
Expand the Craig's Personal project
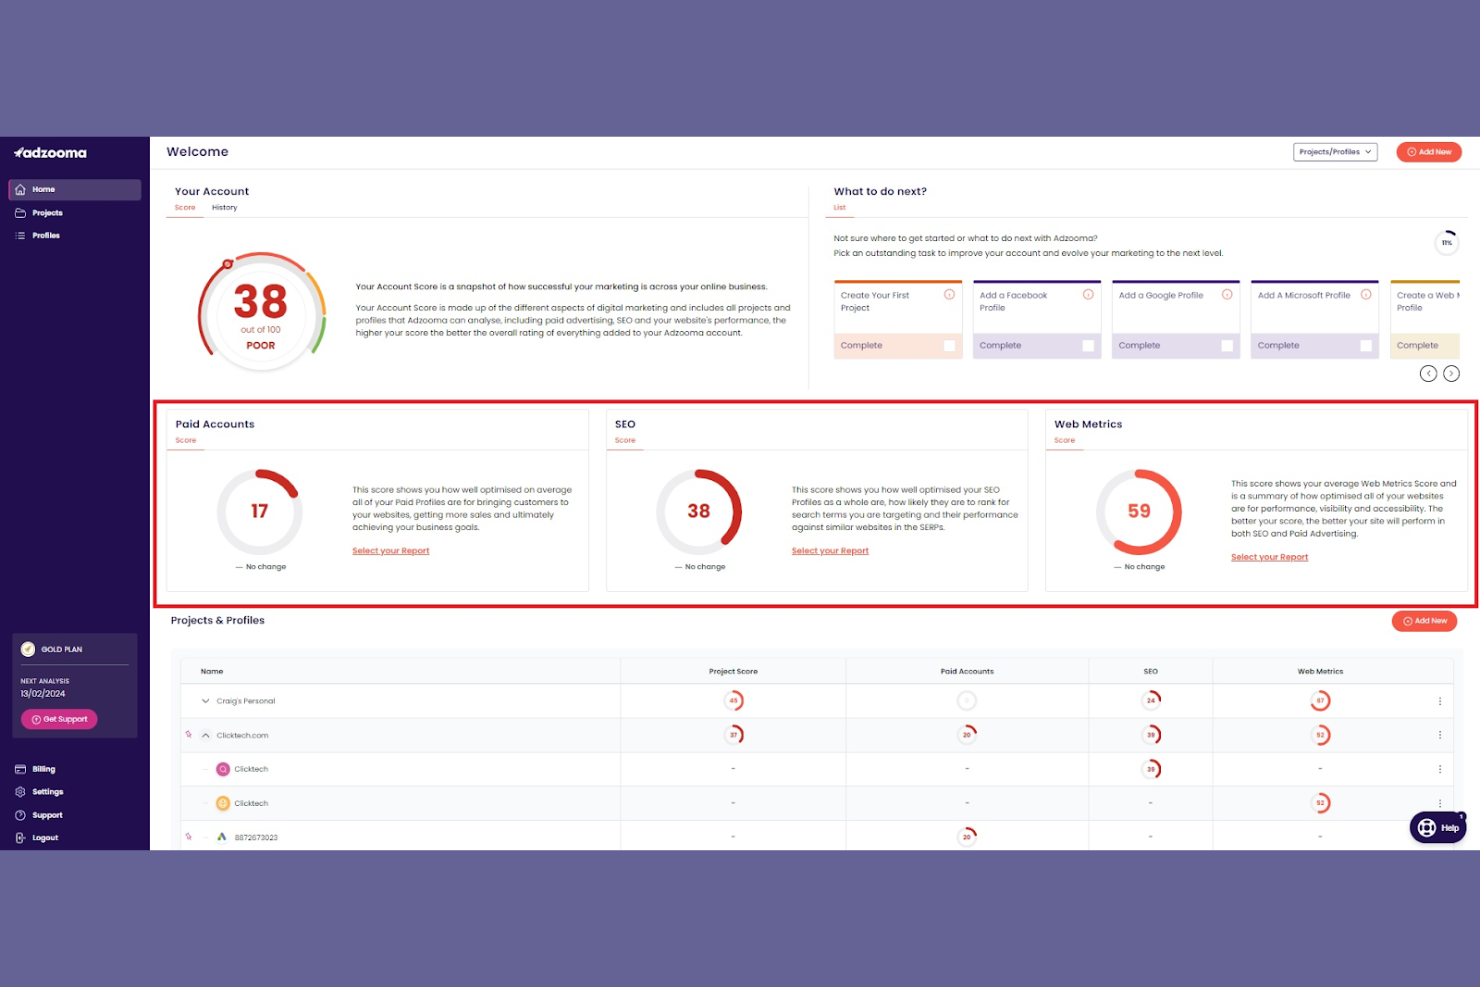point(205,700)
